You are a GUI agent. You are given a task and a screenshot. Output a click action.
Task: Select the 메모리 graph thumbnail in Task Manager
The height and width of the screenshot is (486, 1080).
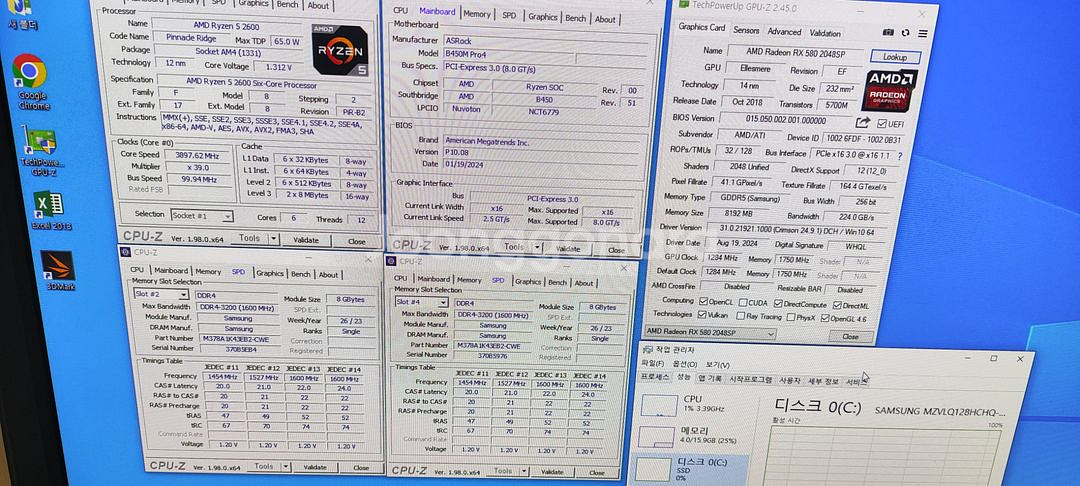[656, 437]
